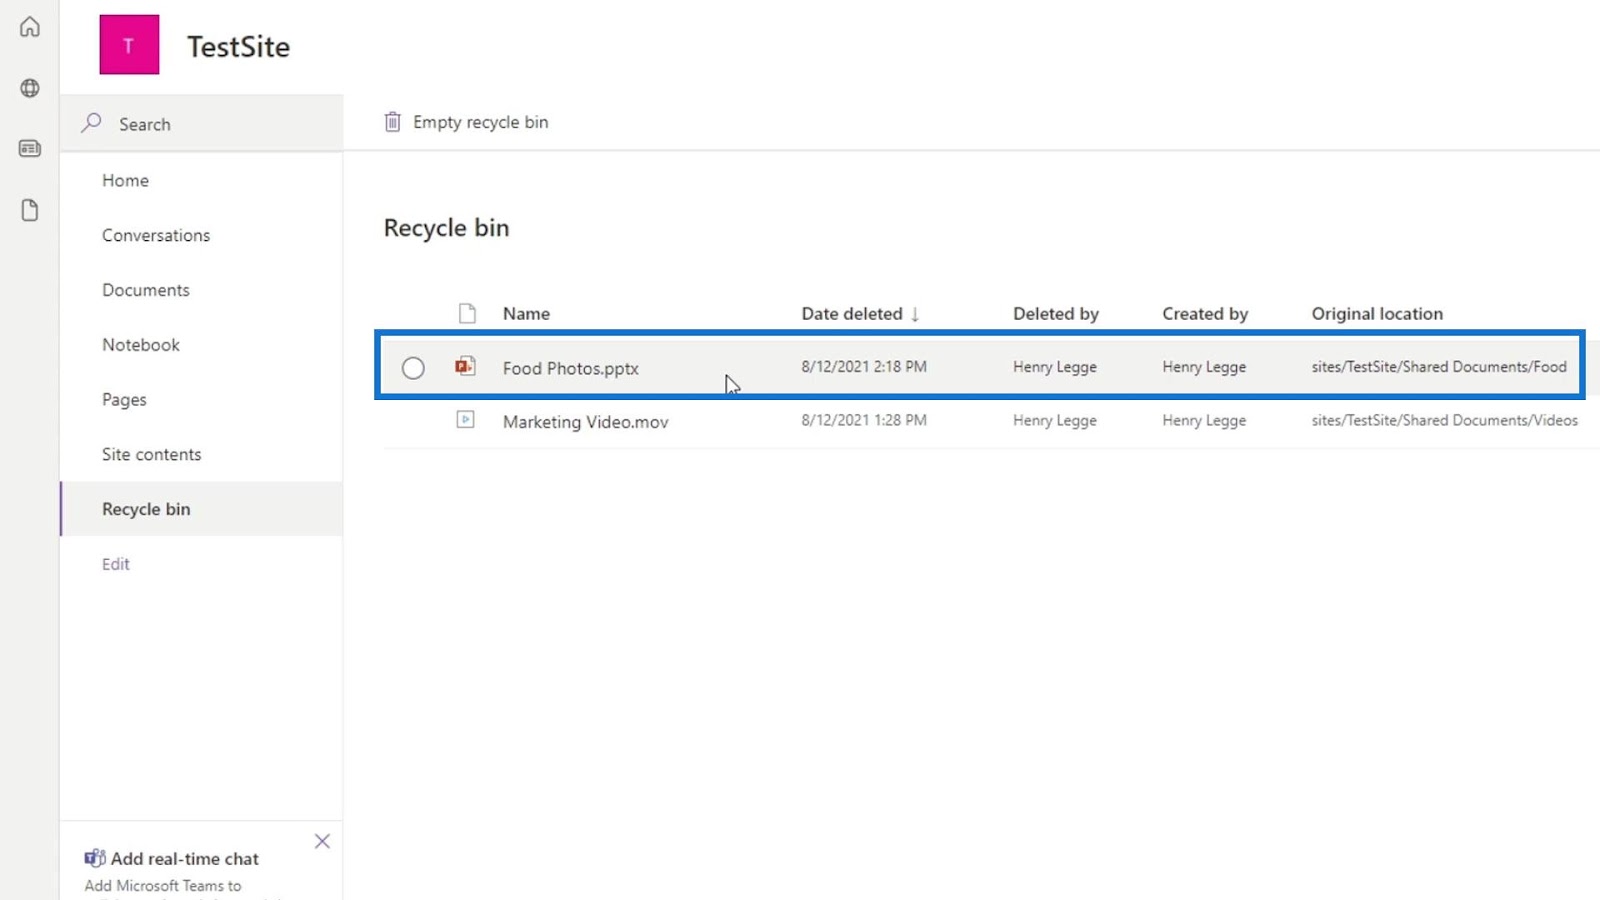This screenshot has width=1600, height=900.
Task: Click Empty recycle bin button
Action: click(467, 122)
